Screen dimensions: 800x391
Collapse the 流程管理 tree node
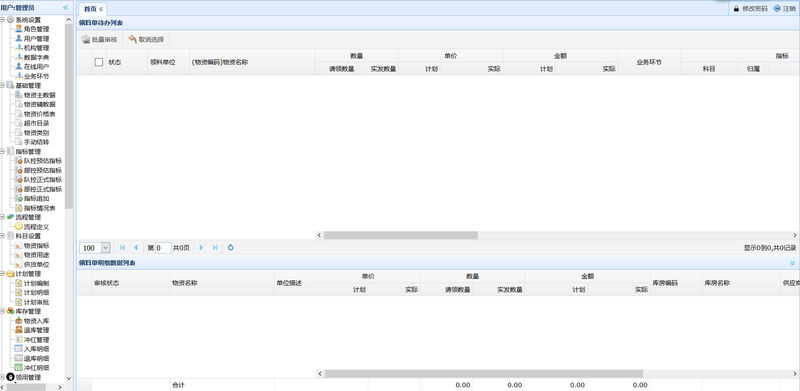click(x=3, y=217)
